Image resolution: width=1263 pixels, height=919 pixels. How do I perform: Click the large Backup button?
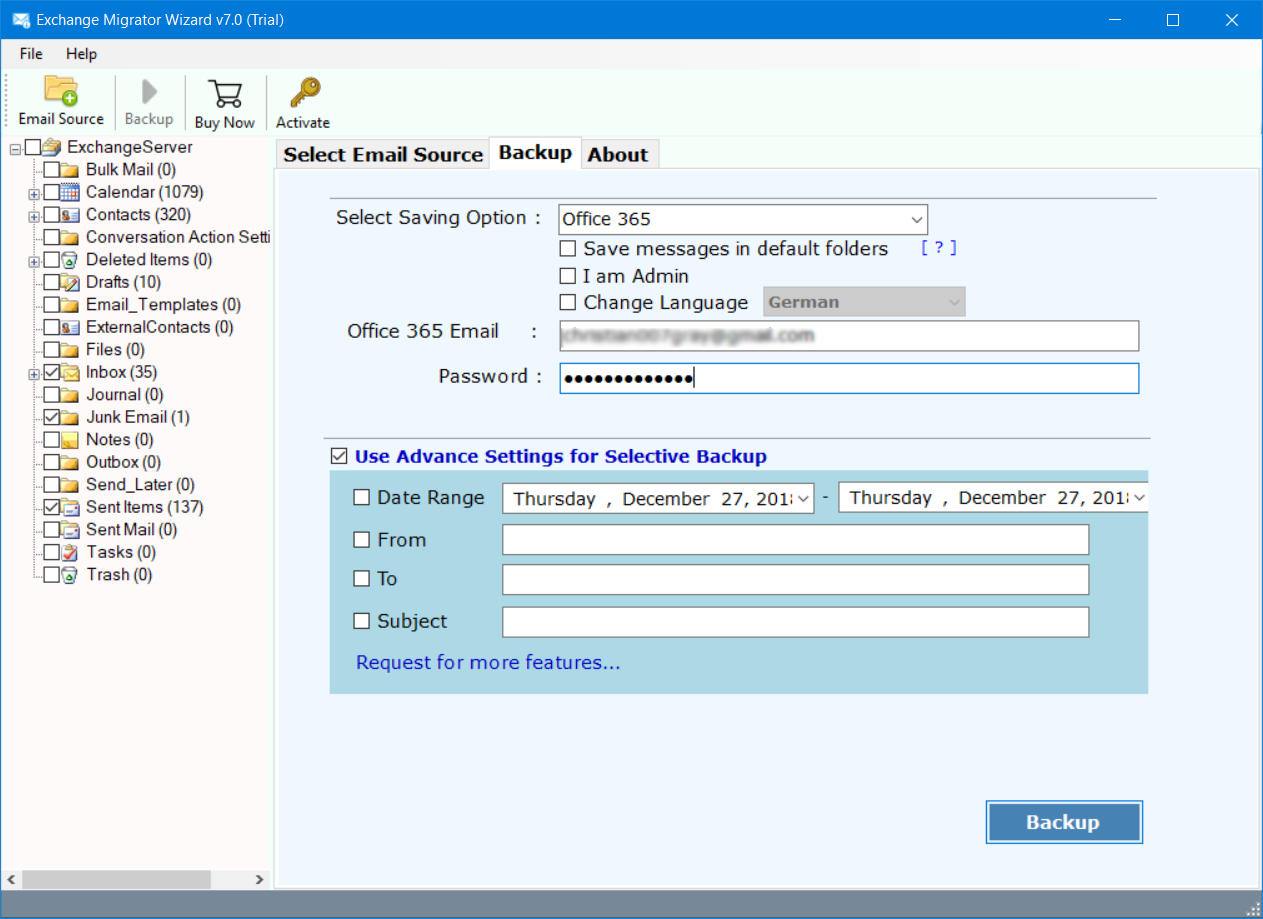tap(1063, 822)
